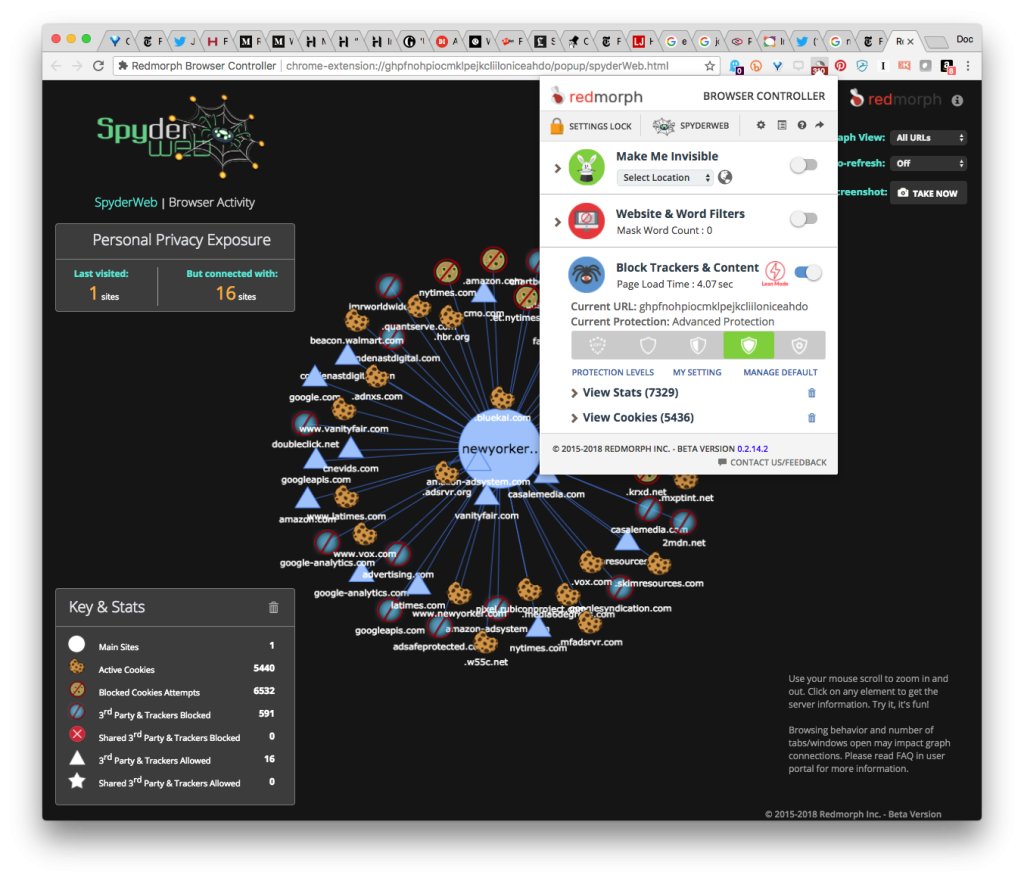Click the Lean Mode lightning icon
1024x881 pixels.
coord(776,272)
